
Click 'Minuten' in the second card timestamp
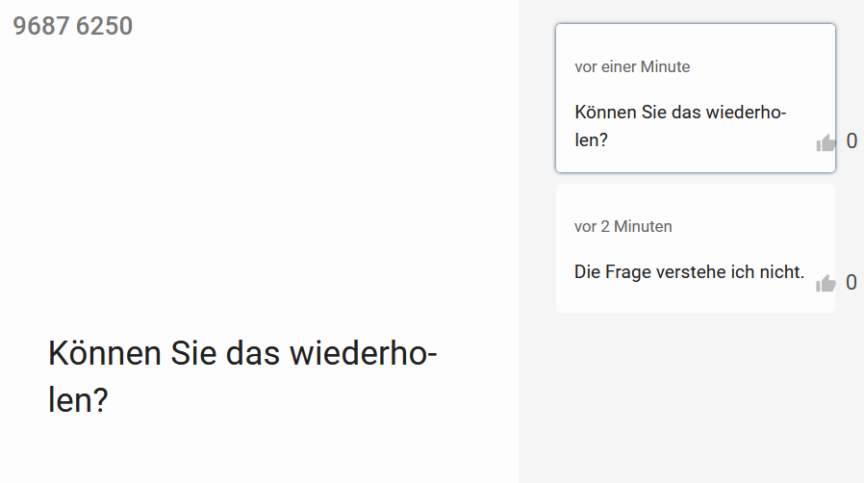pos(643,226)
